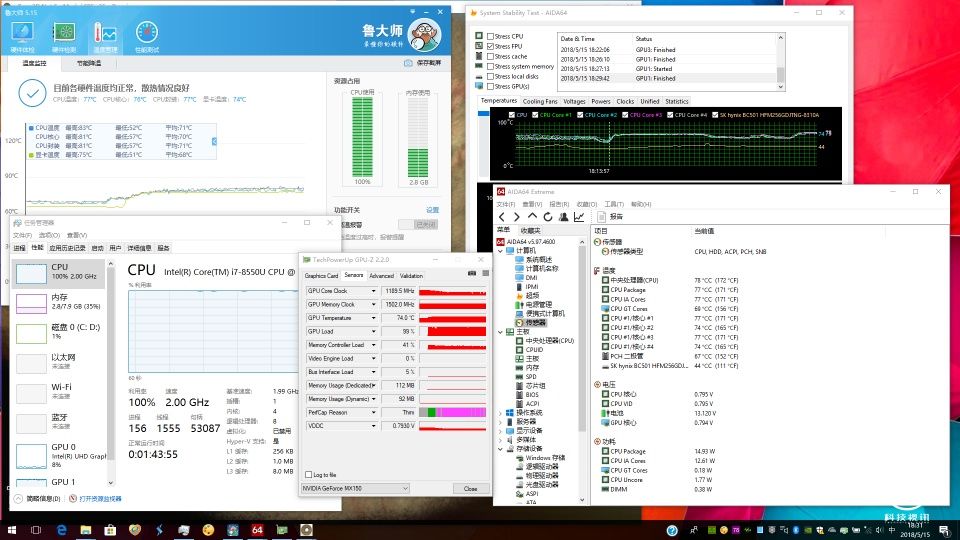The height and width of the screenshot is (540, 960).
Task: Click AIDA64 graph chart toolbar icon
Action: (x=579, y=217)
